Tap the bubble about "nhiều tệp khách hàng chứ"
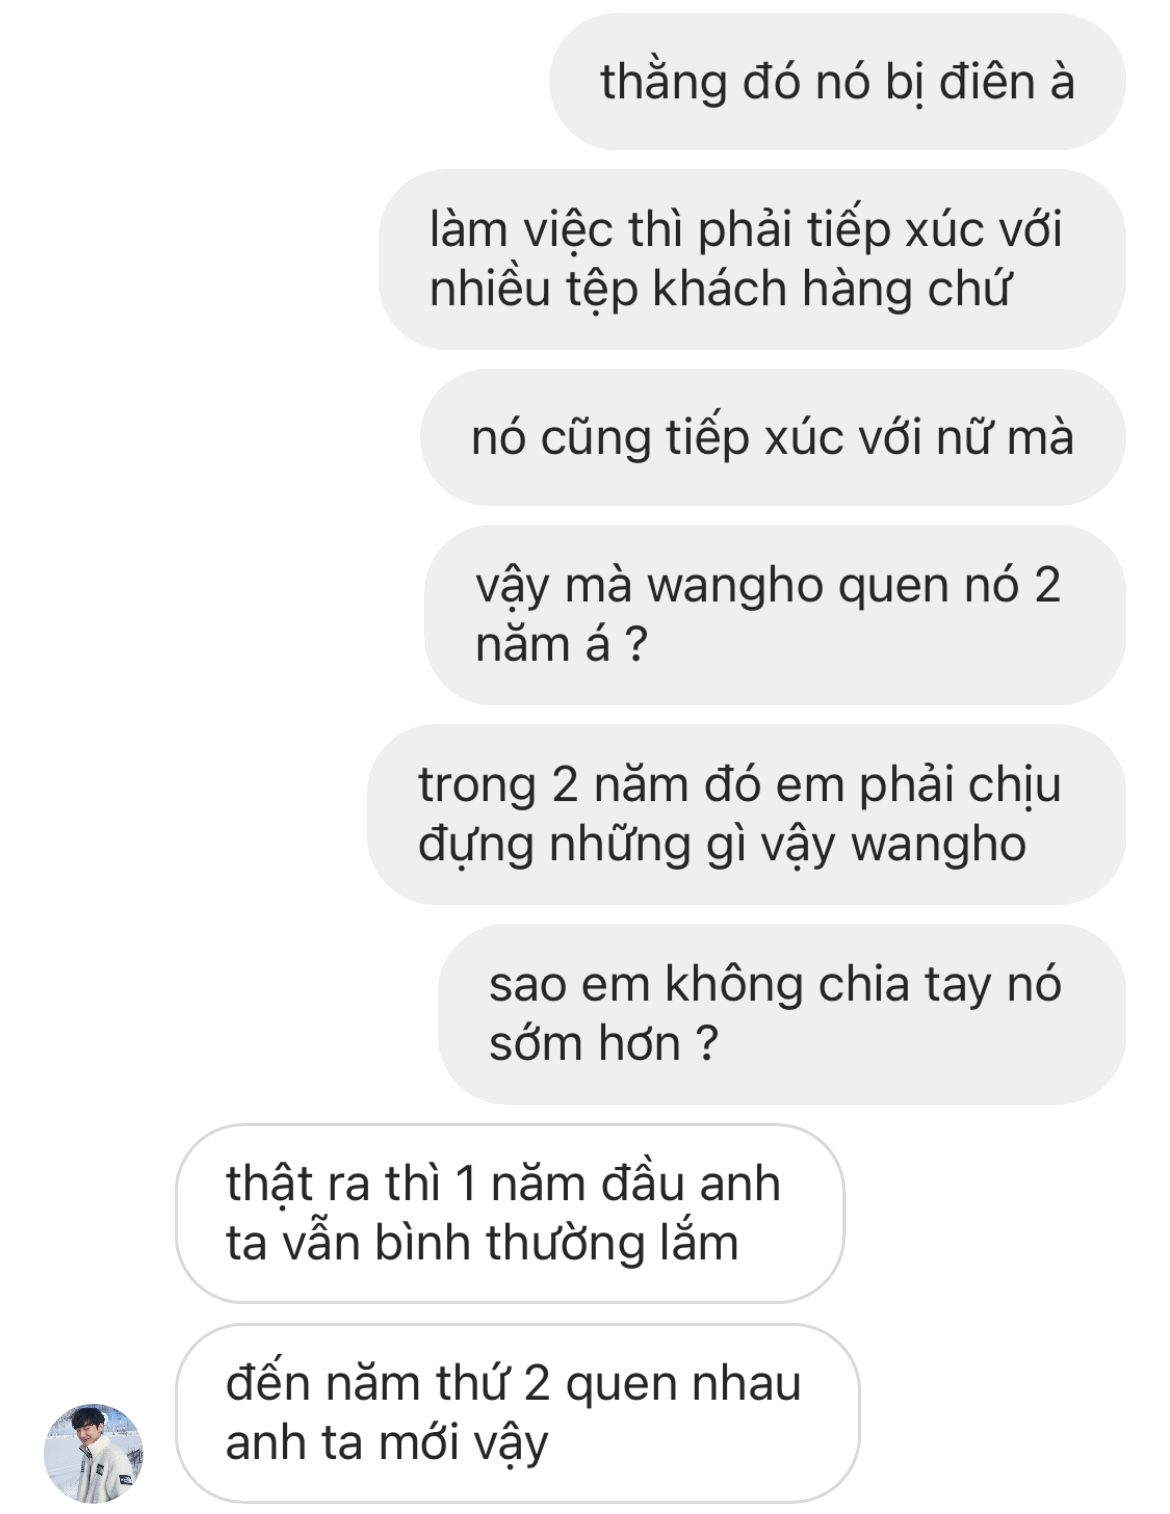Image resolution: width=1170 pixels, height=1514 pixels. [752, 259]
